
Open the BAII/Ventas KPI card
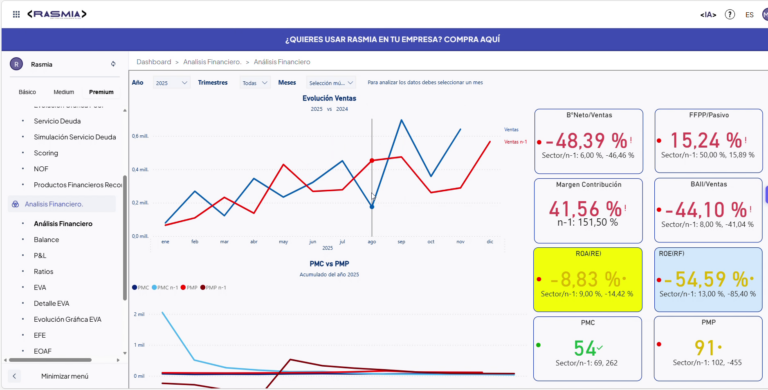click(x=708, y=211)
